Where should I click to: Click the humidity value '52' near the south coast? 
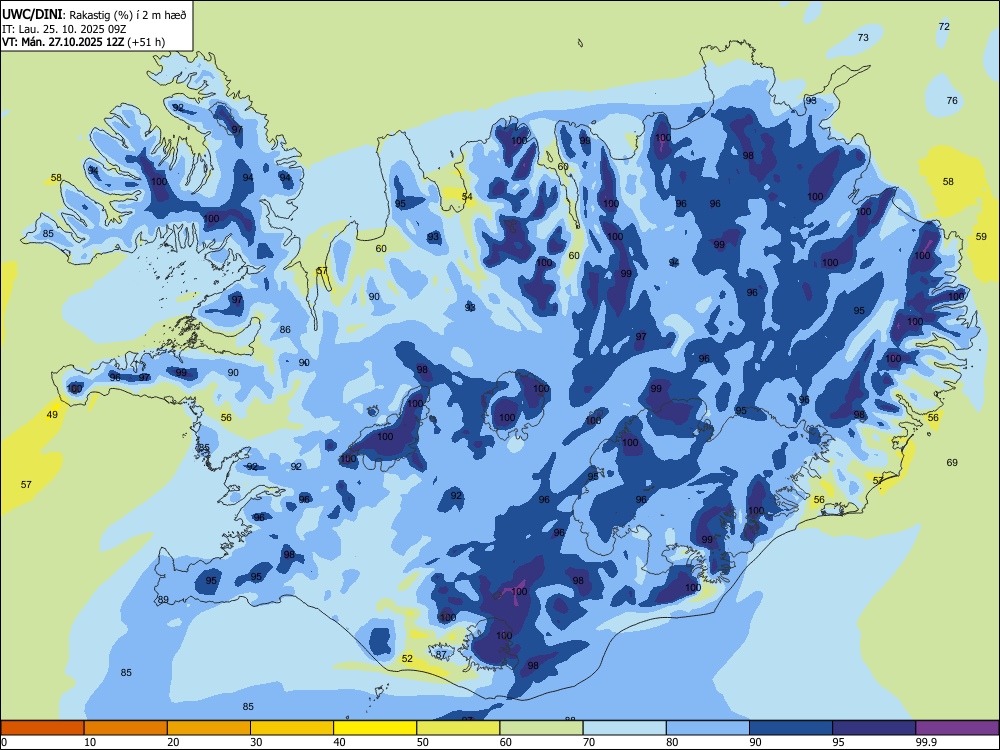click(x=408, y=659)
